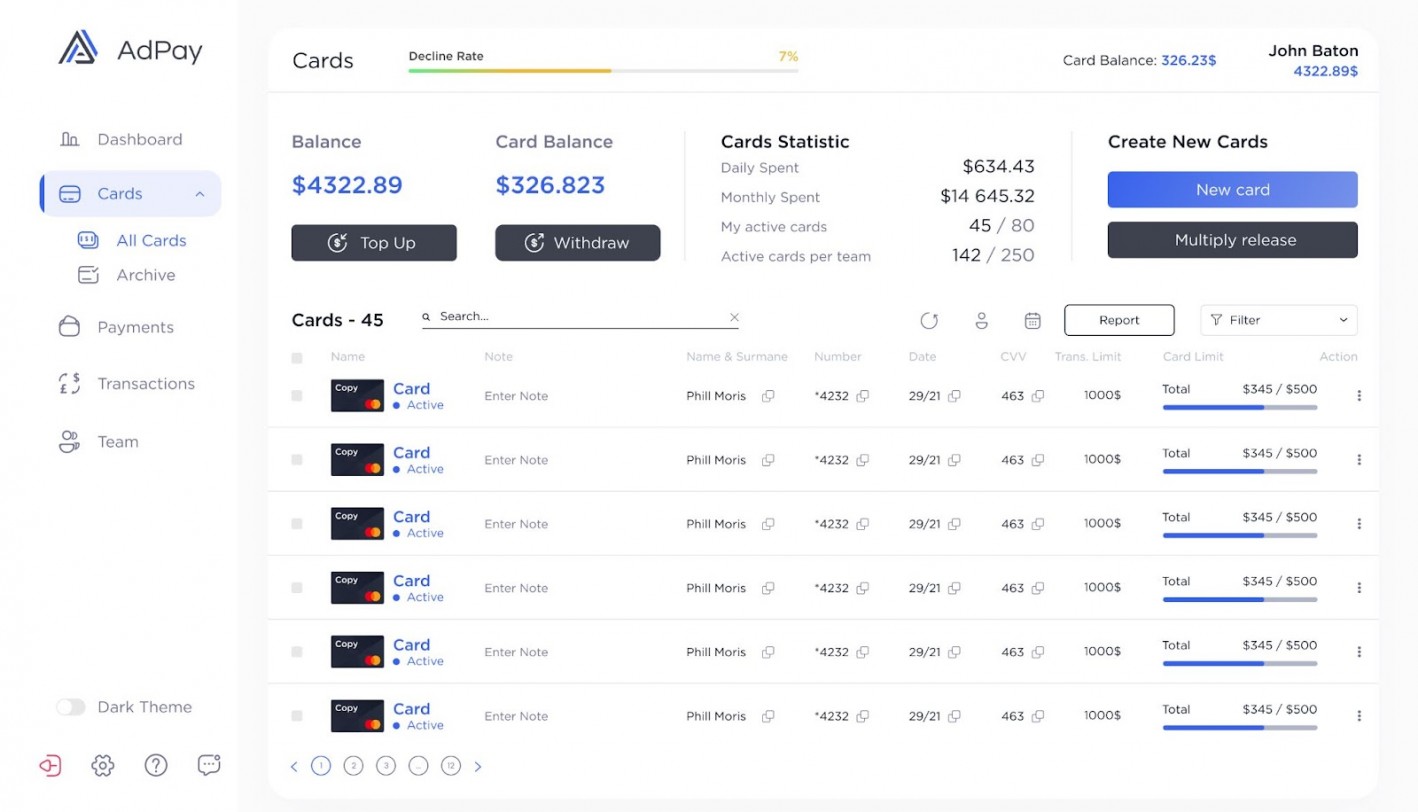Viewport: 1418px width, 812px height.
Task: Select page 3 in pagination
Action: tap(386, 766)
